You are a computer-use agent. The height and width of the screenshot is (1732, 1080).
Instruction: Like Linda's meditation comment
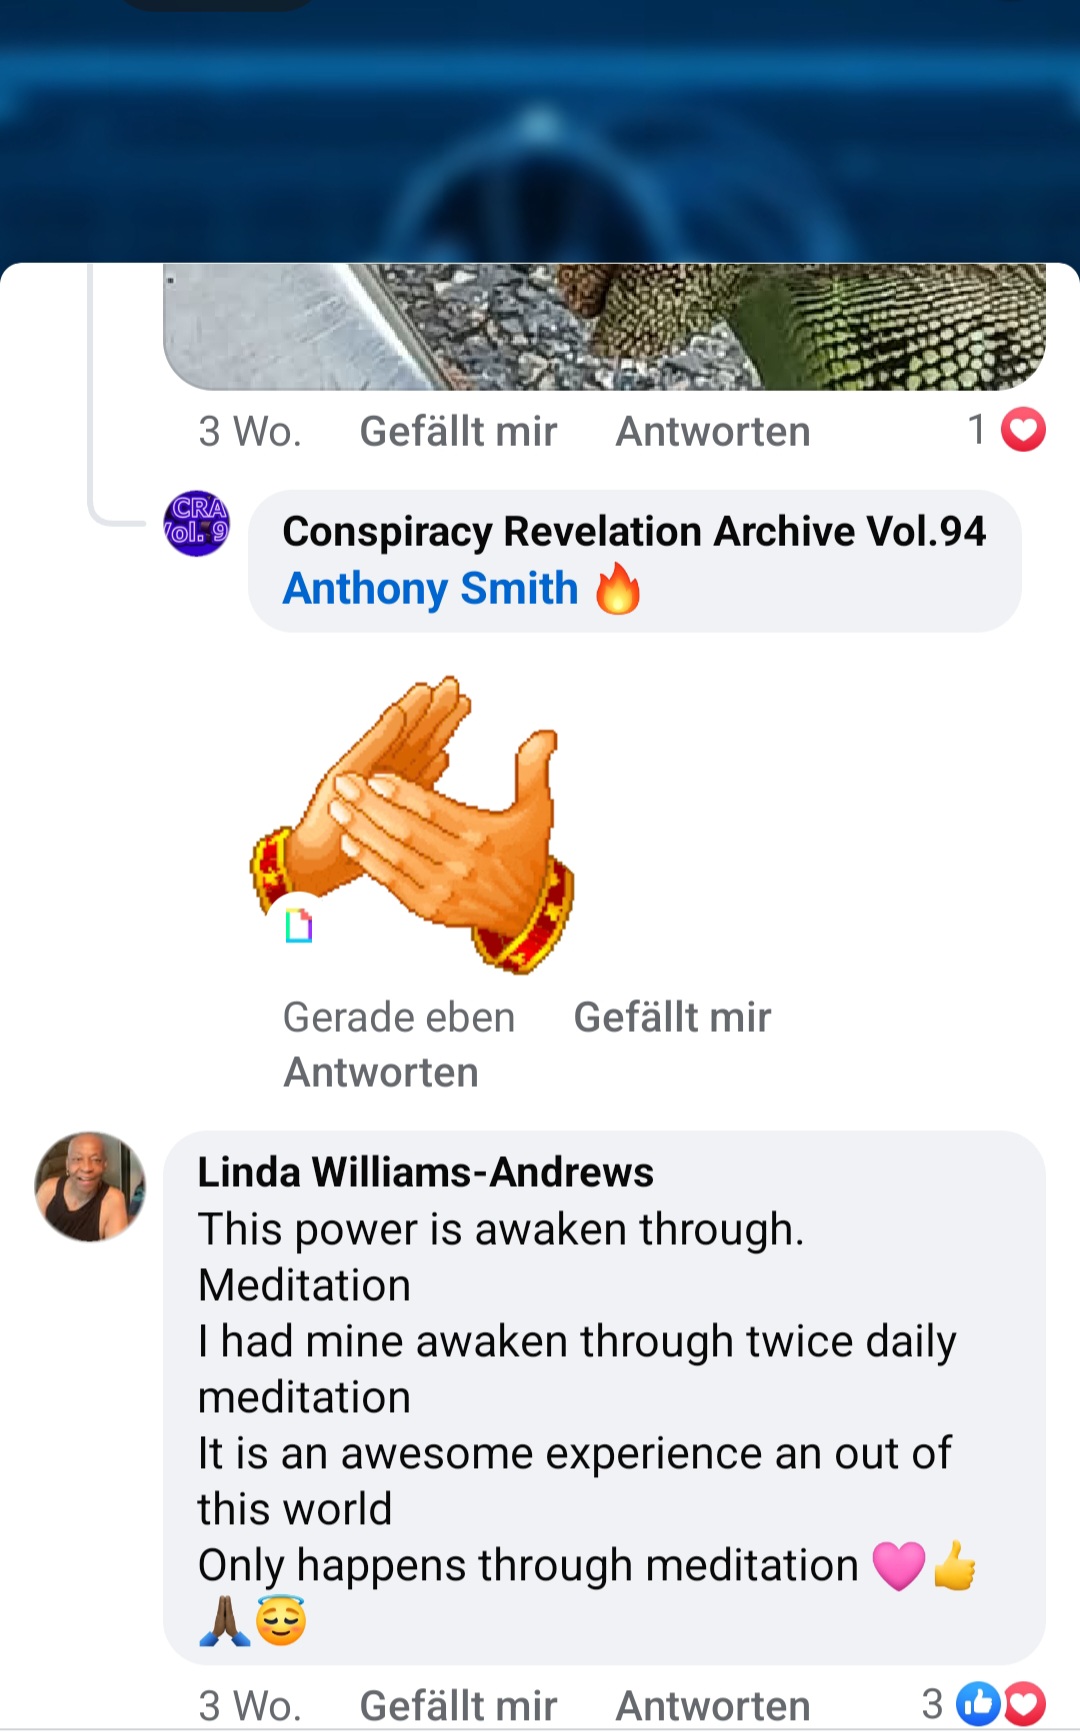[x=458, y=1705]
